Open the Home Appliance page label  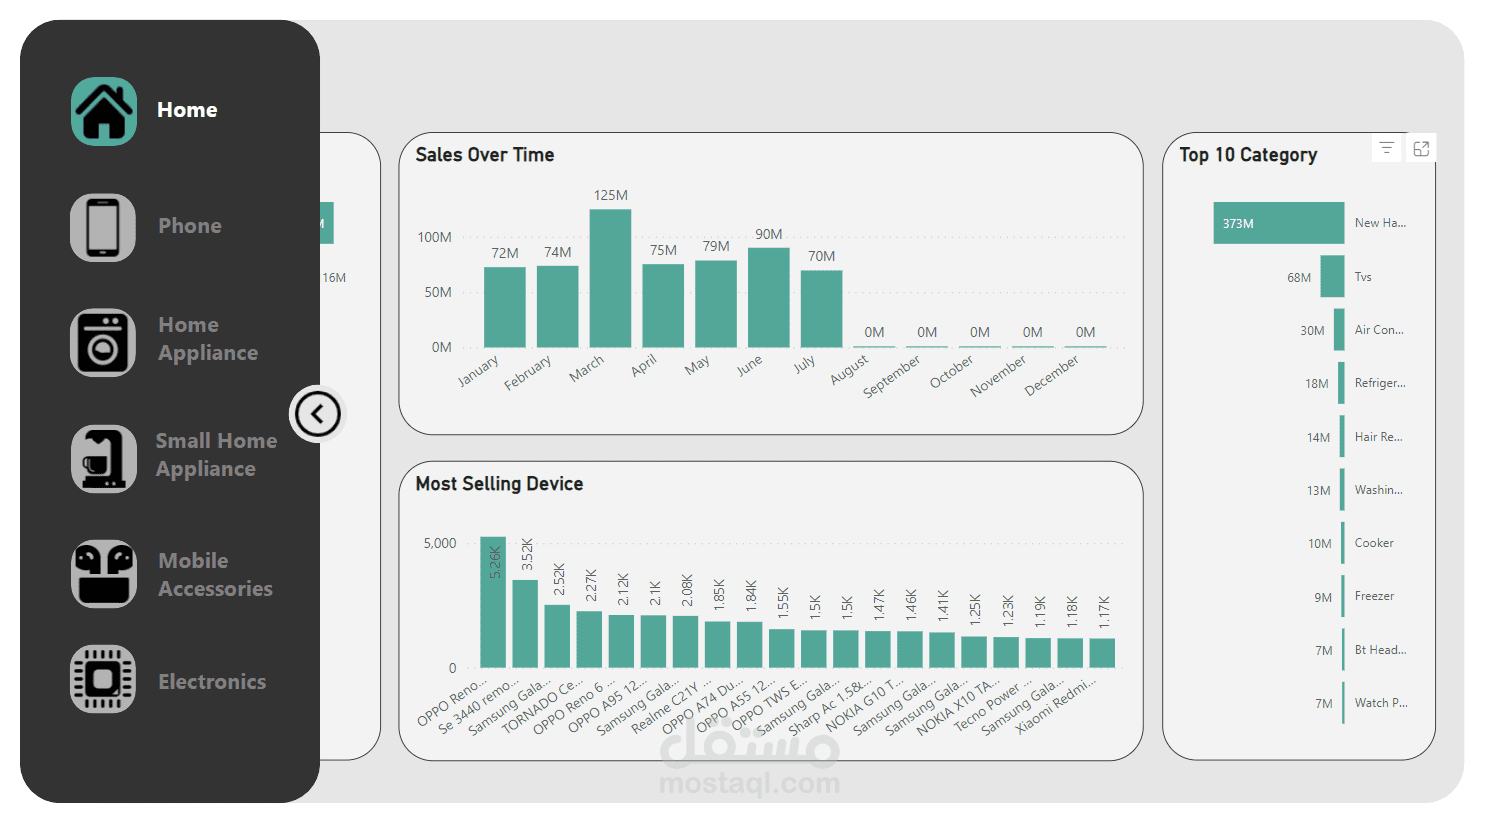tap(208, 339)
